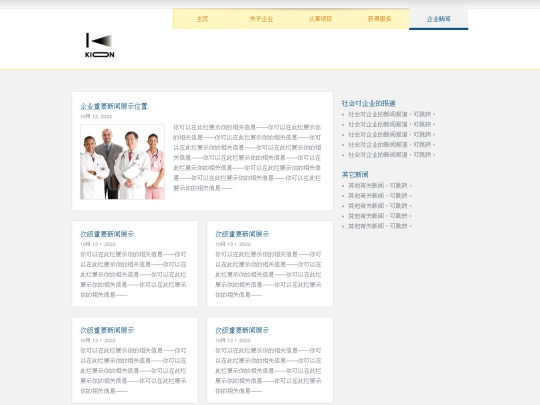
Task: Open last 社会对企业的新闻报道 list link
Action: [x=392, y=155]
